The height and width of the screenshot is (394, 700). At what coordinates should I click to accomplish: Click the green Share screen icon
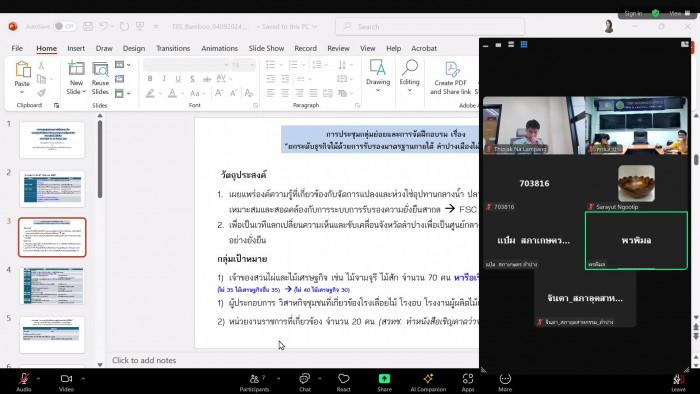[x=384, y=379]
